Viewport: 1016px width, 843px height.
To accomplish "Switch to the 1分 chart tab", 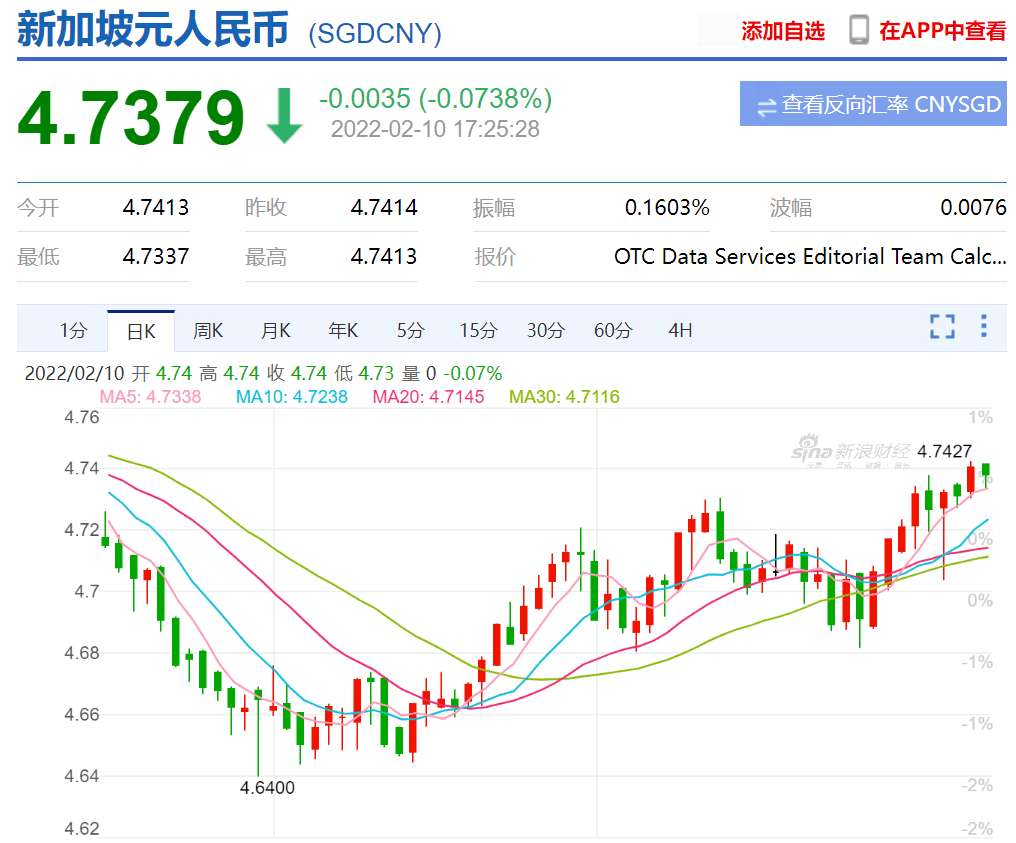I will tap(73, 330).
